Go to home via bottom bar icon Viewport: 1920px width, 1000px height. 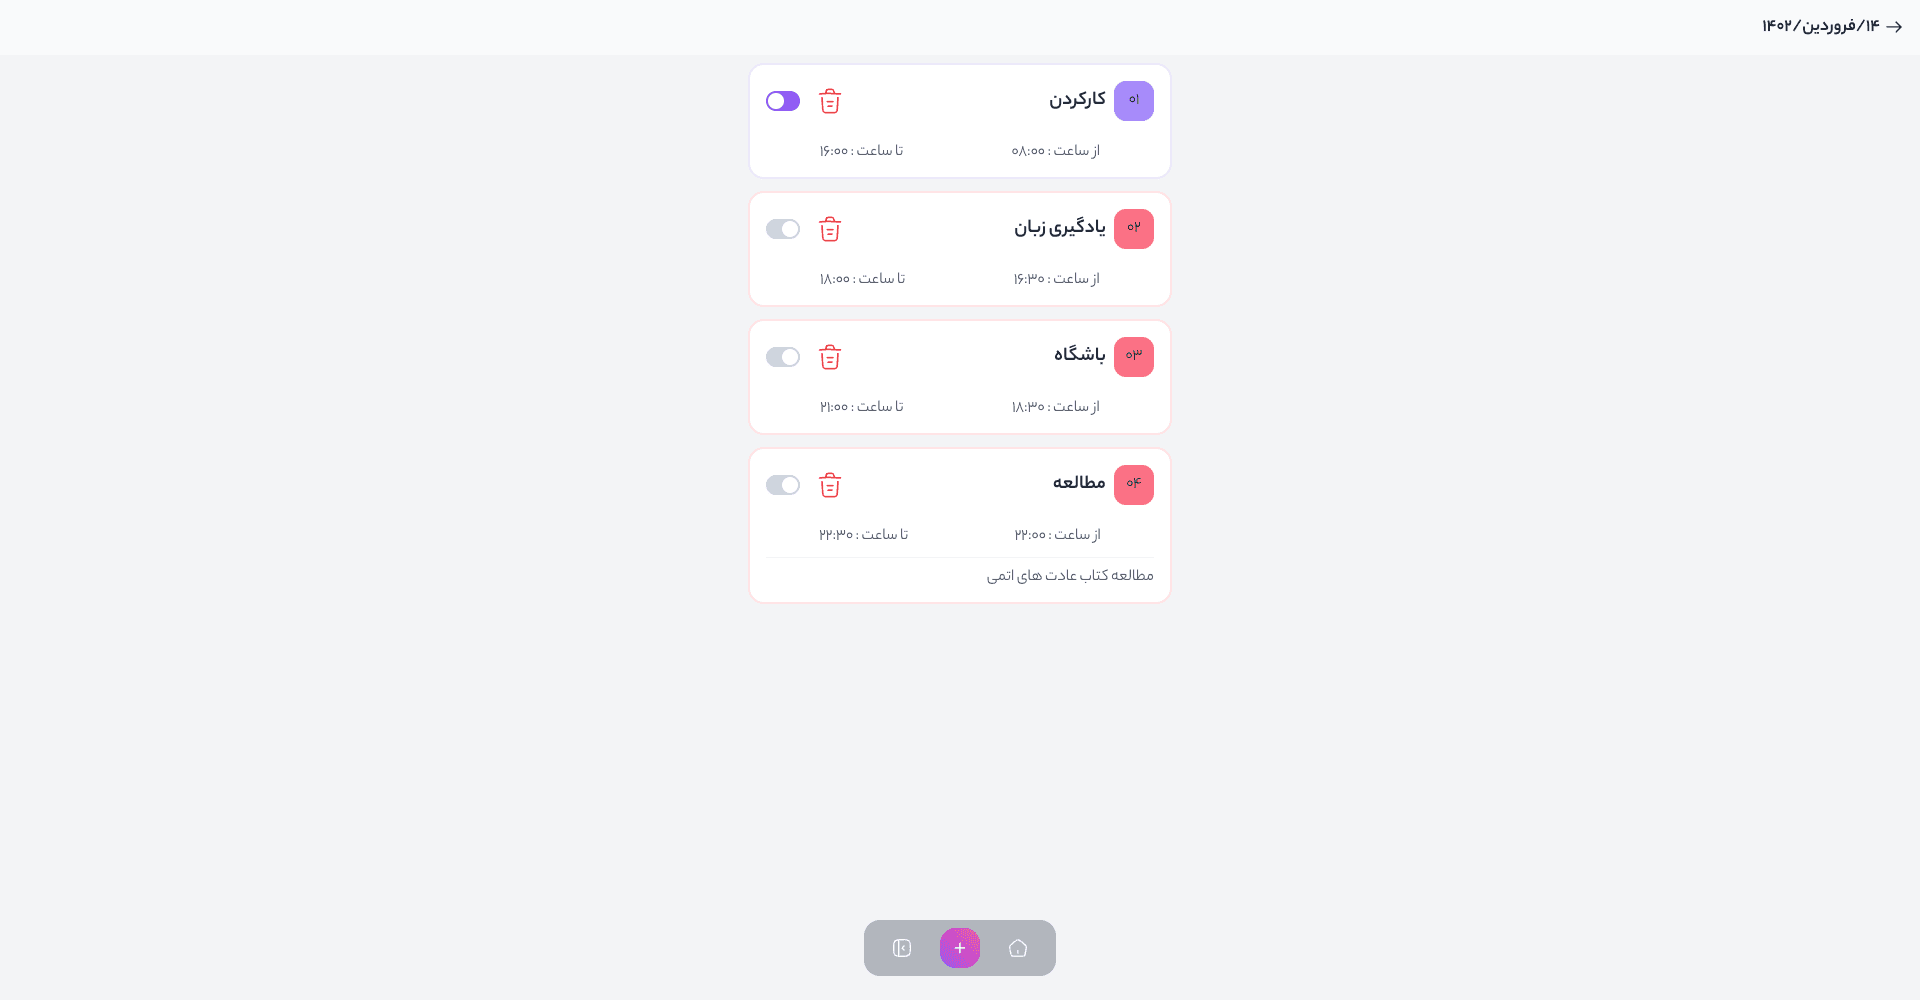[x=1018, y=948]
